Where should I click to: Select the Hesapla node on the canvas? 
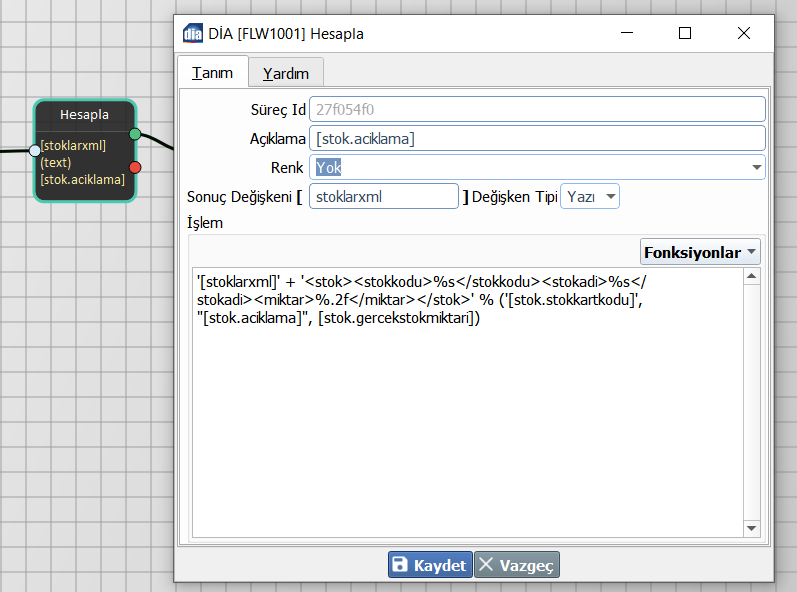(x=84, y=151)
